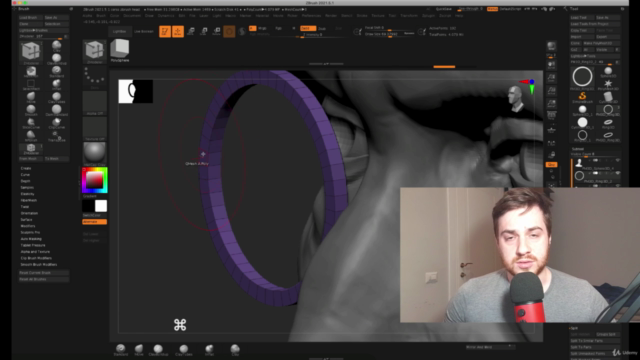Click the Sculptris Pro icon in top shelf
Screen dimensions: 640x360
pyautogui.click(x=242, y=31)
